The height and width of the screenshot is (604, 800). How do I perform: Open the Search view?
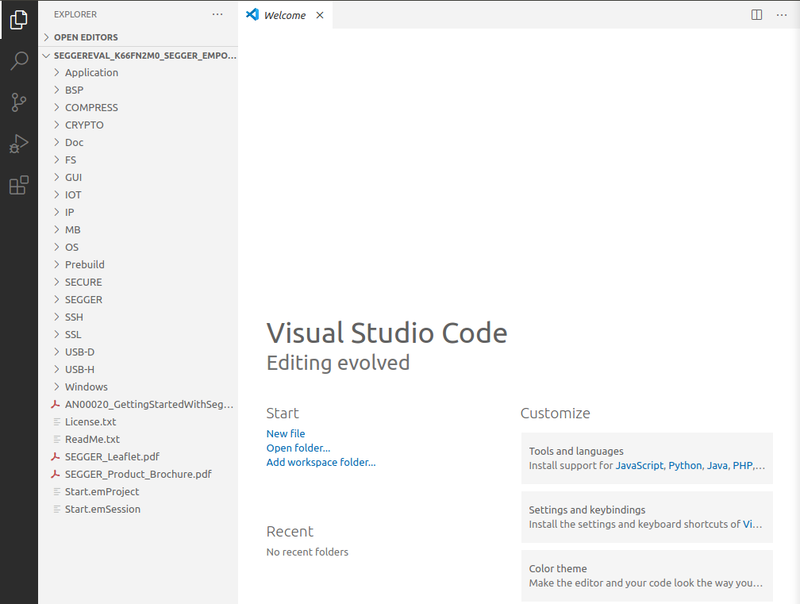click(18, 62)
